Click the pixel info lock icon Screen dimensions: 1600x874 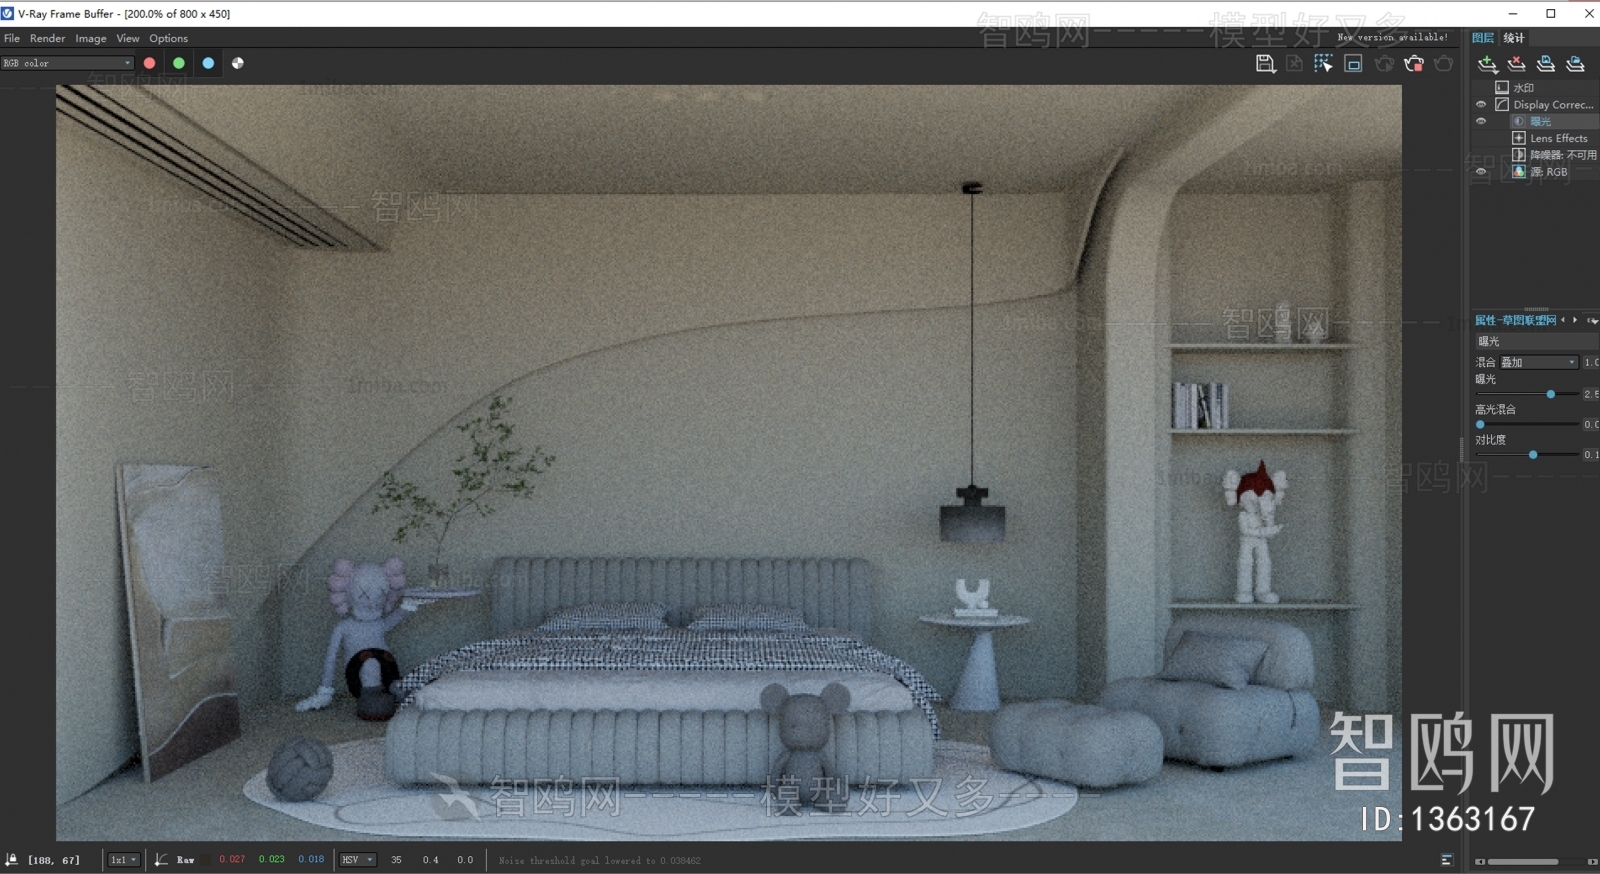pos(12,859)
